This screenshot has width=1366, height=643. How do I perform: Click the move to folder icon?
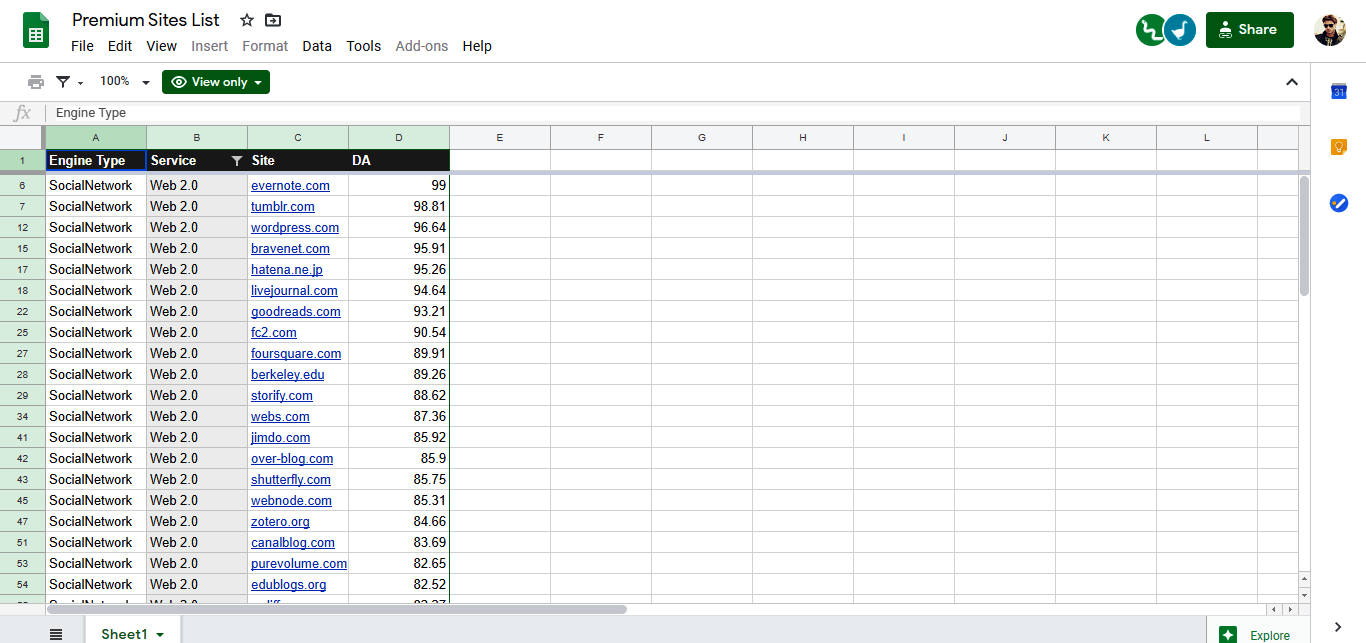[273, 20]
